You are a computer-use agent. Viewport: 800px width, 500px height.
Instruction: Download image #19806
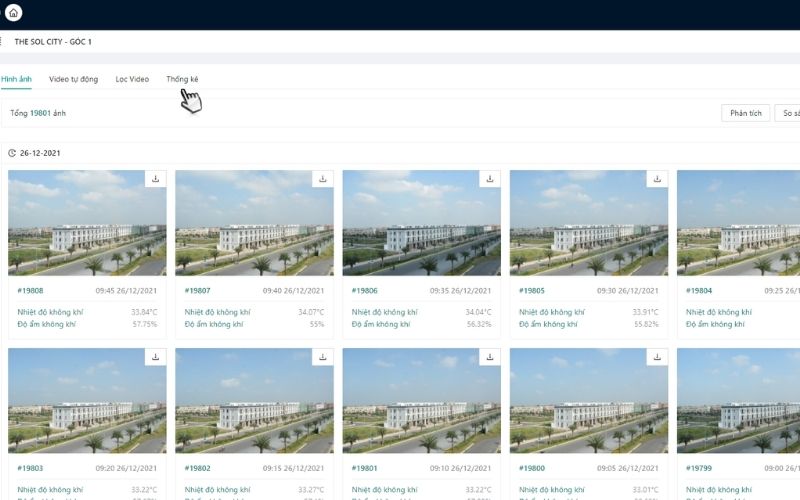tap(490, 179)
